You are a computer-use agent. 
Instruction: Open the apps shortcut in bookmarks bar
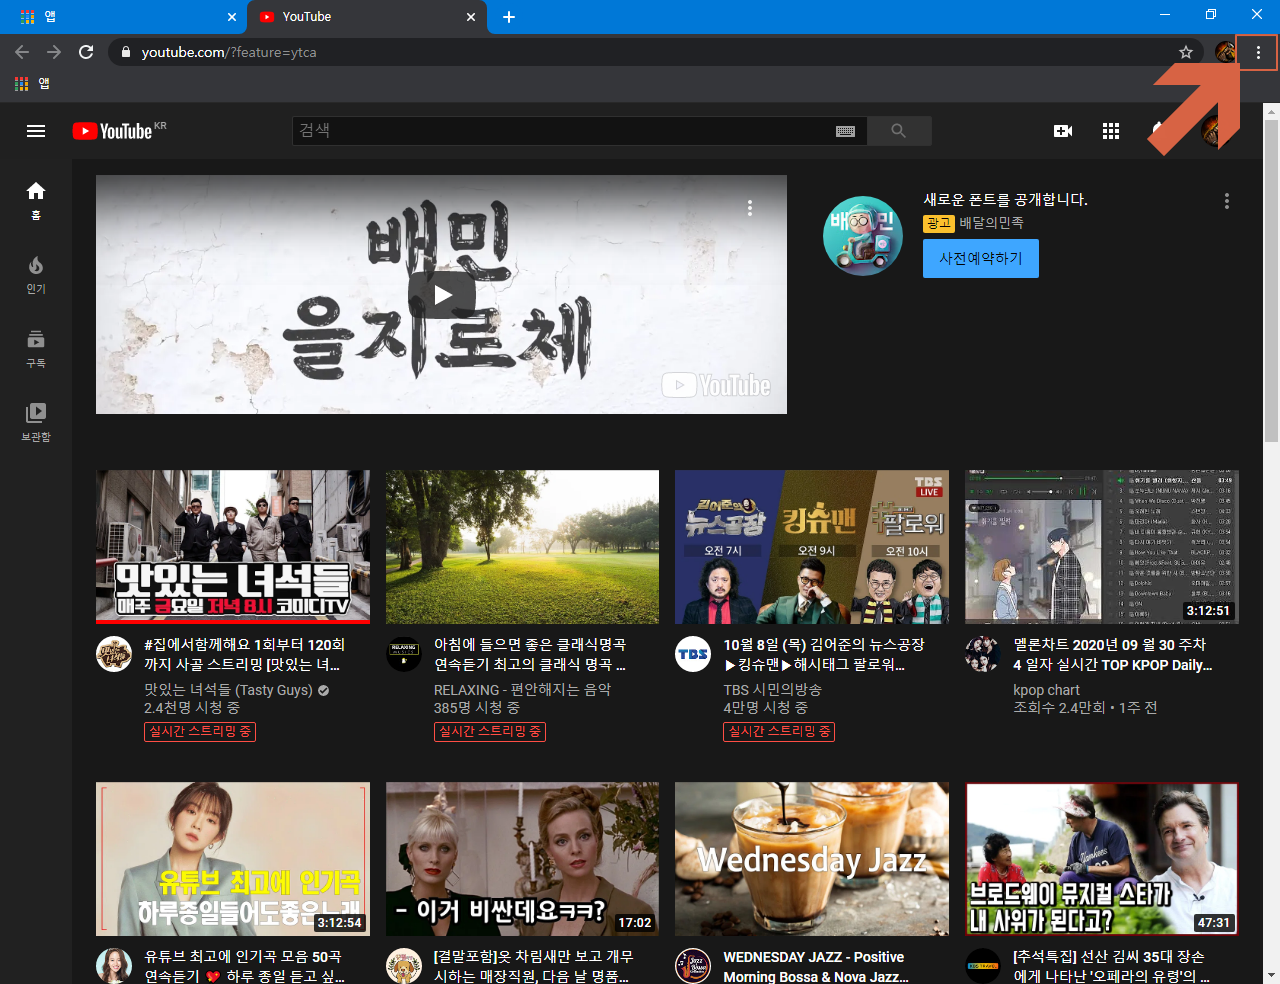click(x=32, y=84)
